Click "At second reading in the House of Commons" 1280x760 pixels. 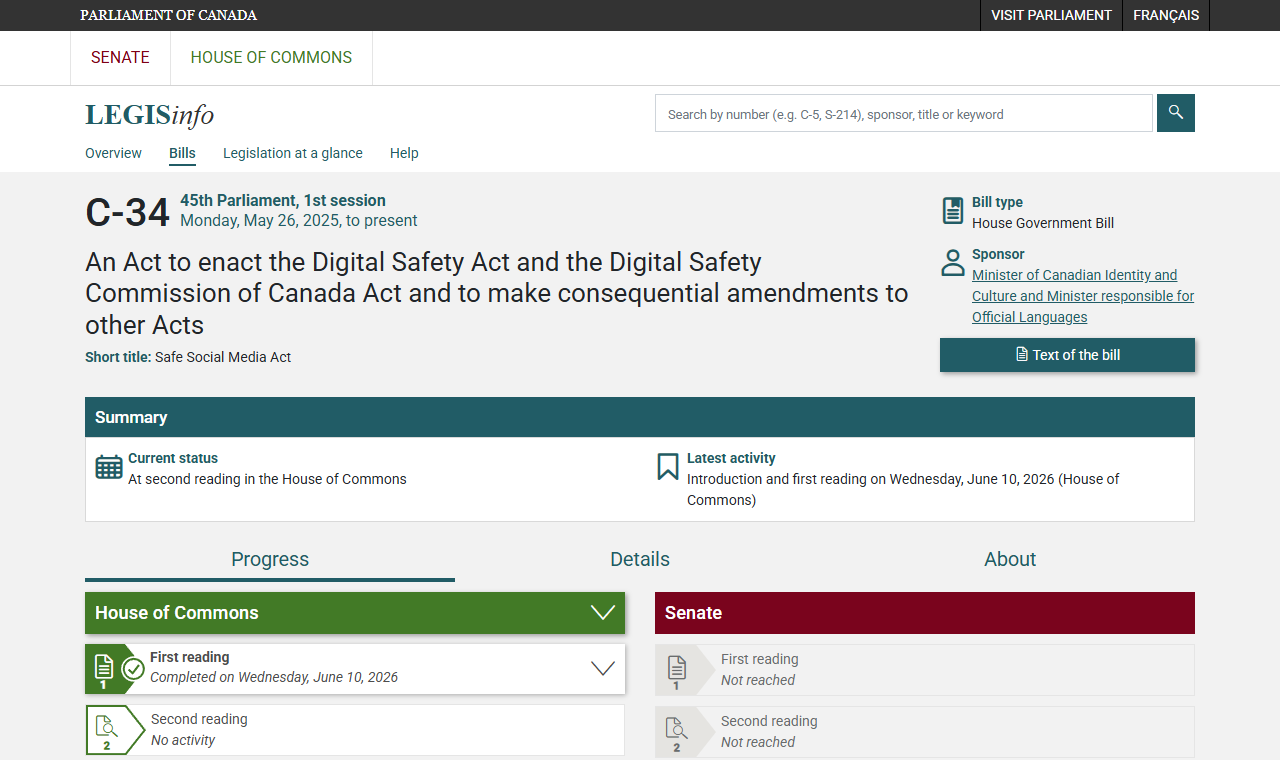(x=267, y=479)
